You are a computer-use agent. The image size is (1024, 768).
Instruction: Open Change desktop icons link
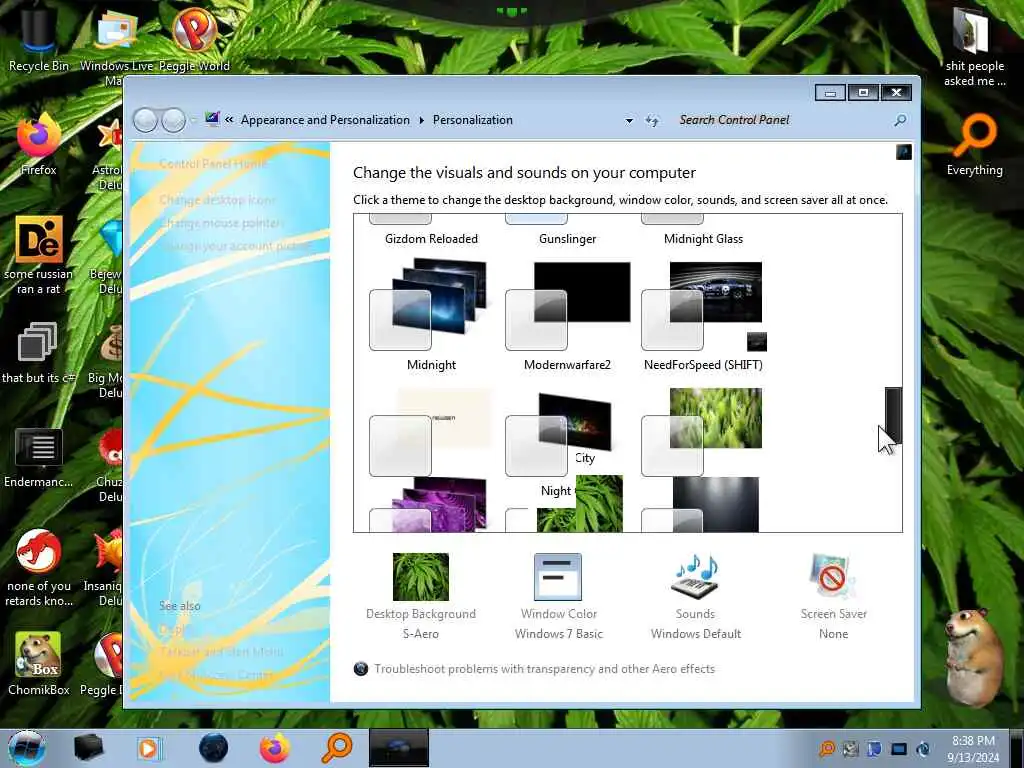217,200
